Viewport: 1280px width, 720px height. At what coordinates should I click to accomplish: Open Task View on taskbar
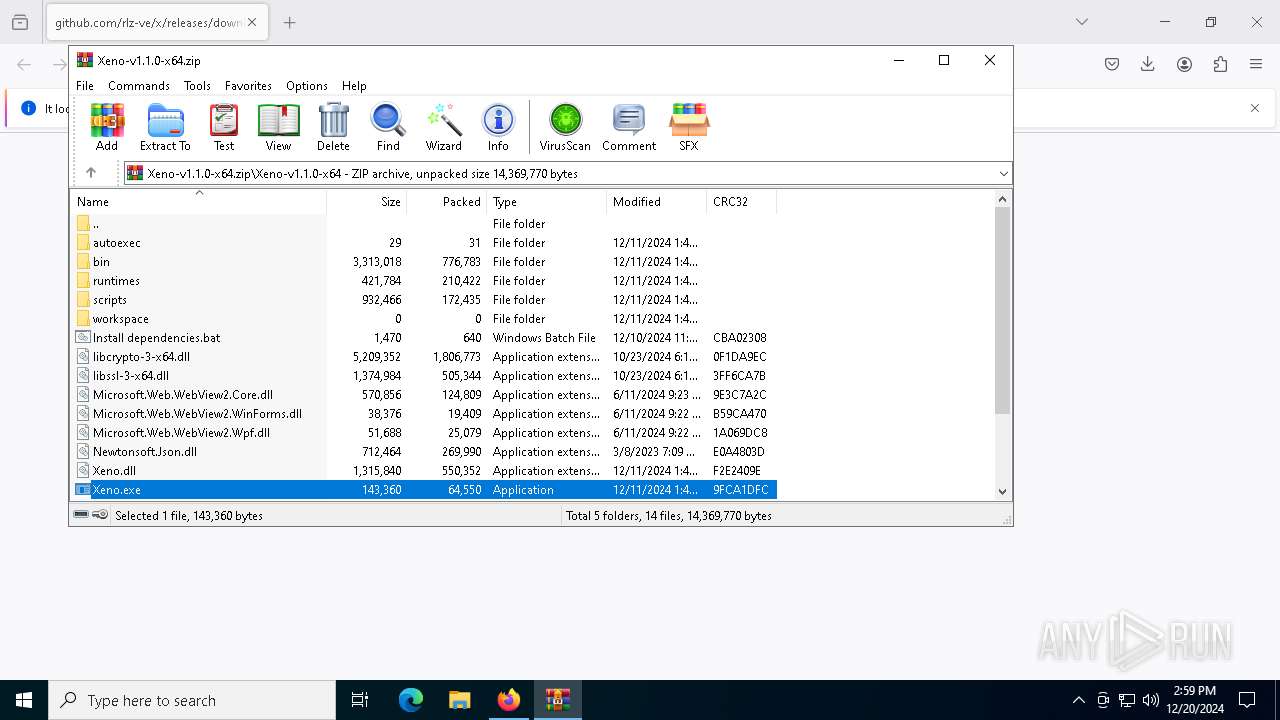pos(360,700)
